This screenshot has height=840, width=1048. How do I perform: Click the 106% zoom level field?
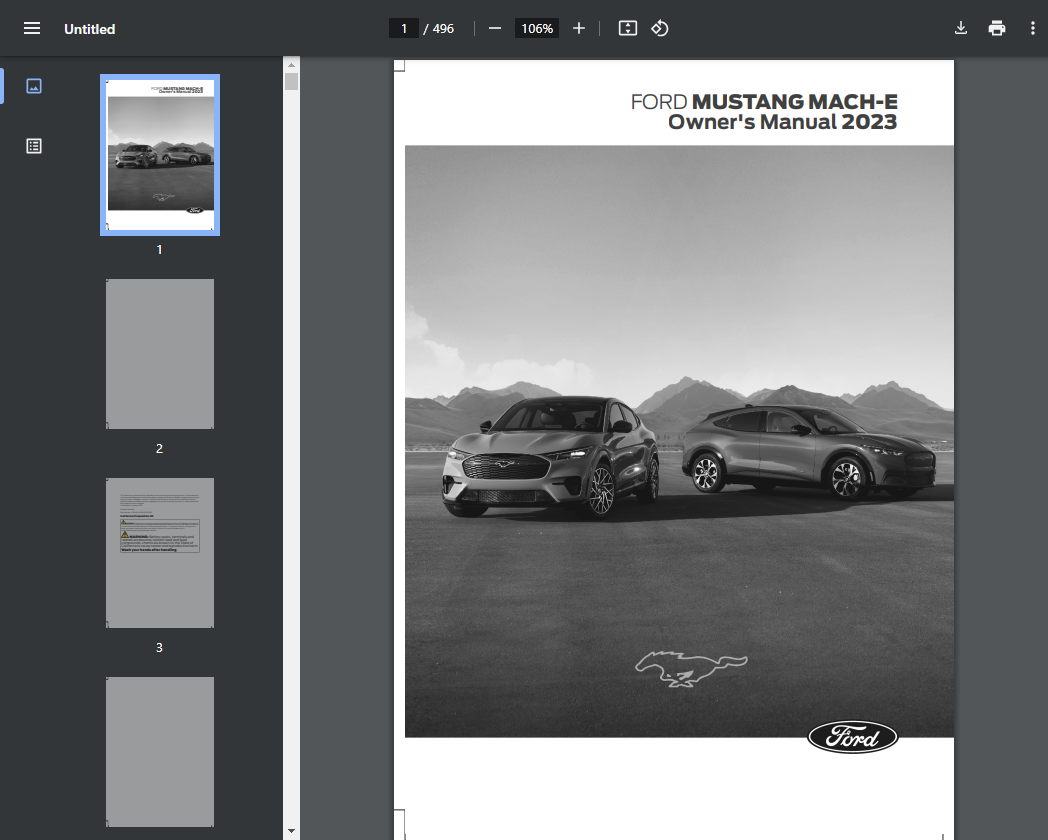(x=537, y=29)
